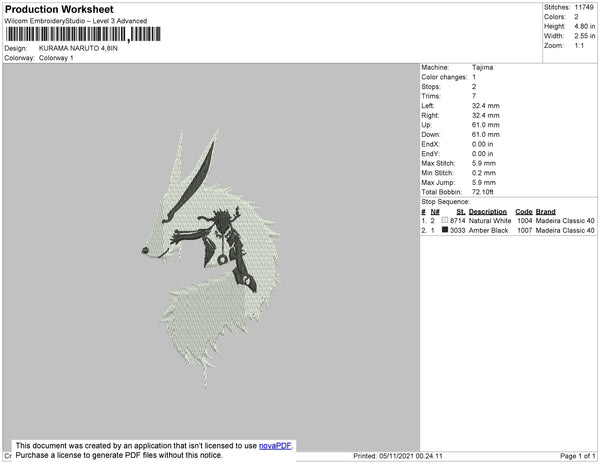Click the 'Brand' column header
Screen dimensions: 600x464
point(545,212)
